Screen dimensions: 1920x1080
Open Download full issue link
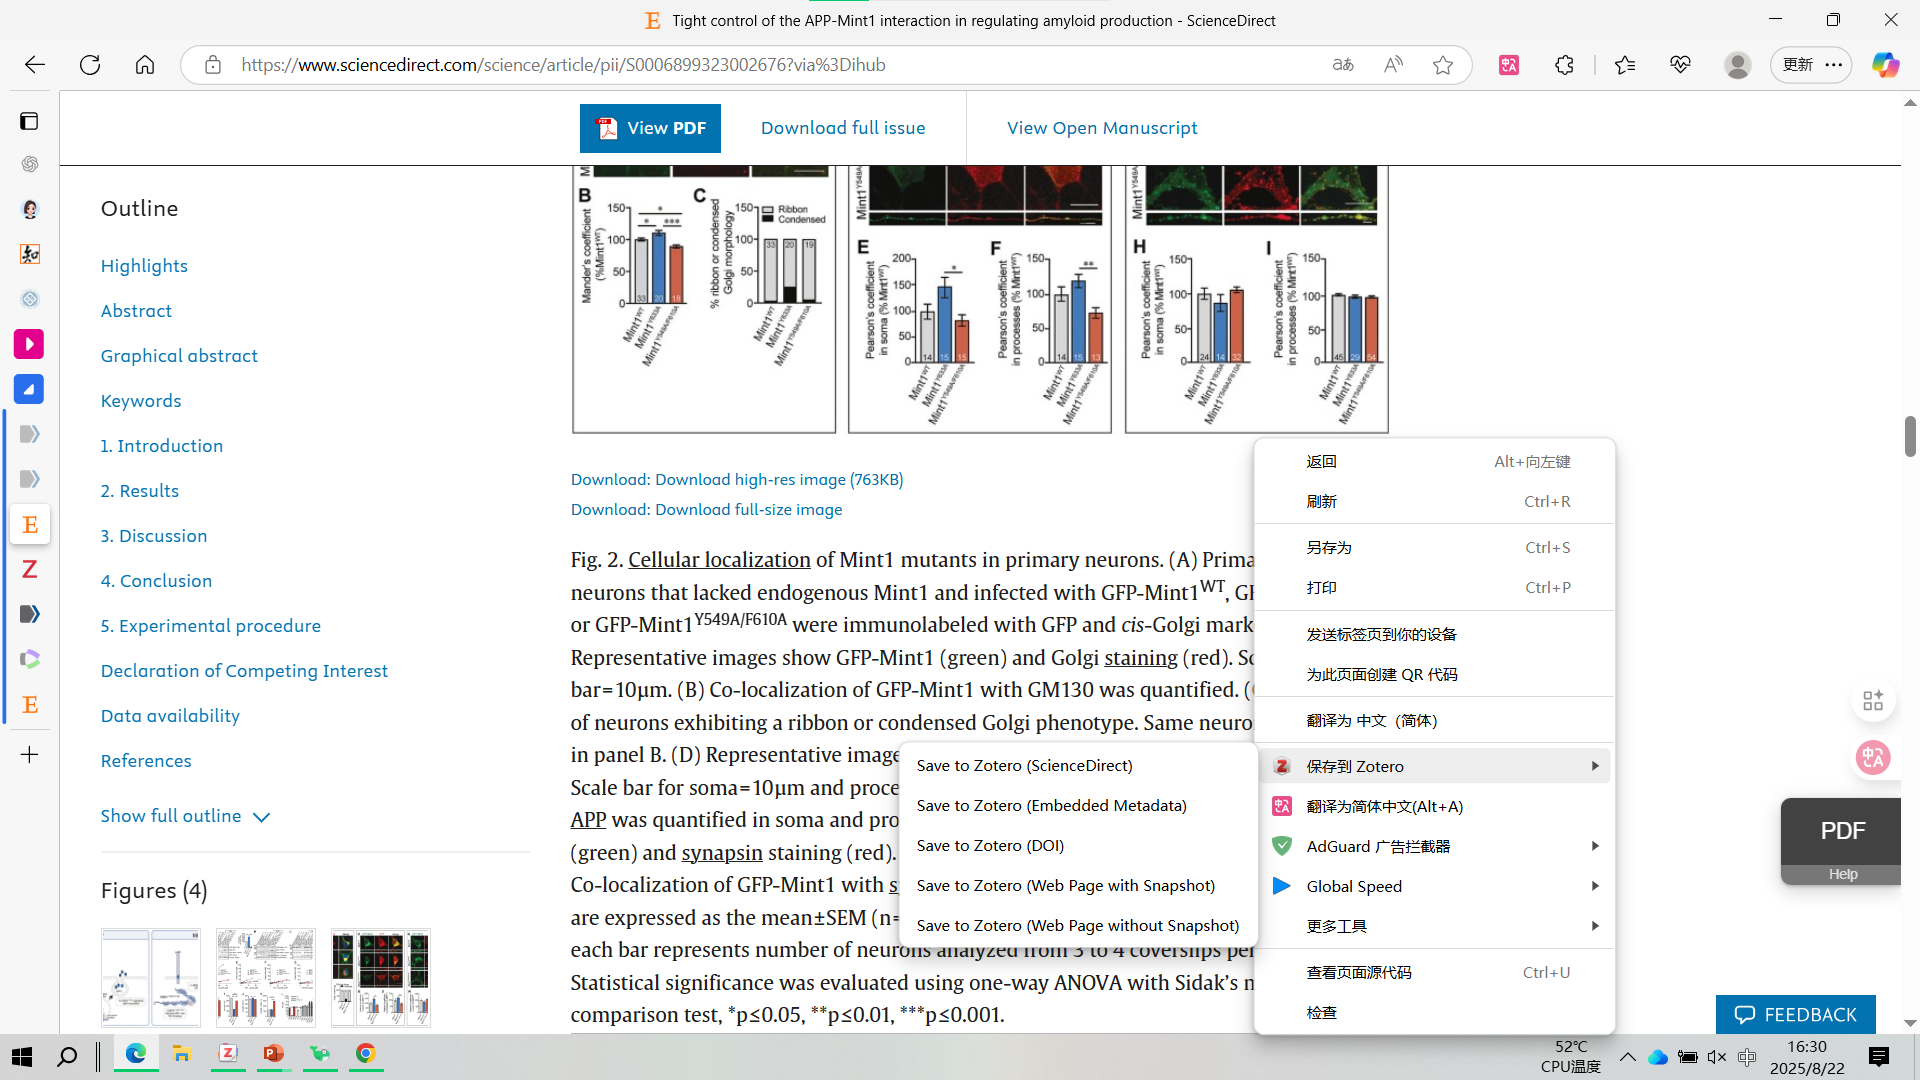pyautogui.click(x=842, y=128)
